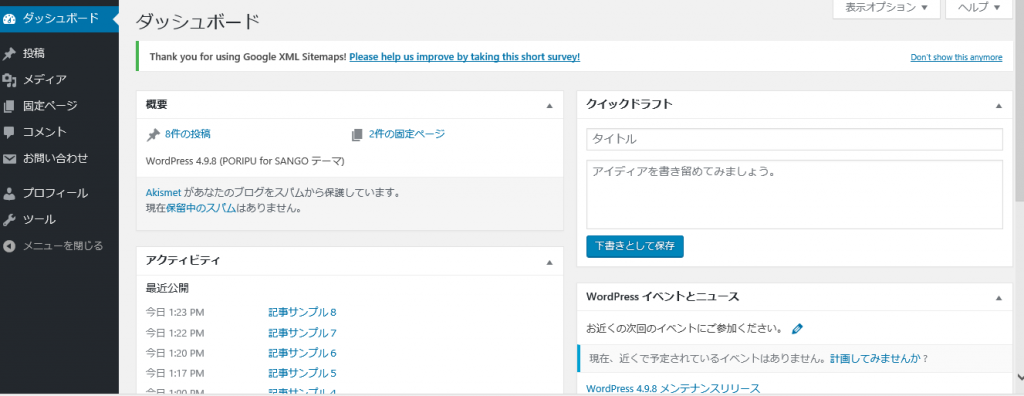Viewport: 1024px width, 396px height.
Task: Click the 計画してみませんか link
Action: [875, 359]
